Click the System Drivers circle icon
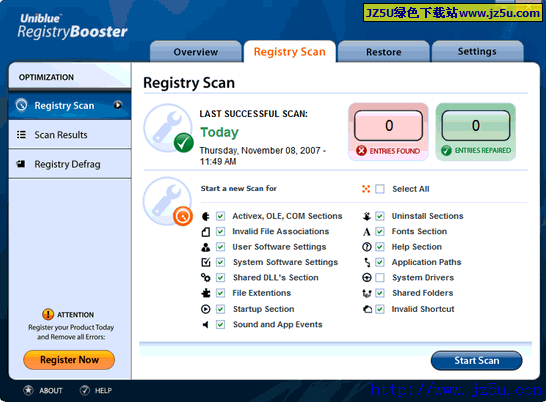546x402 pixels. coord(367,278)
